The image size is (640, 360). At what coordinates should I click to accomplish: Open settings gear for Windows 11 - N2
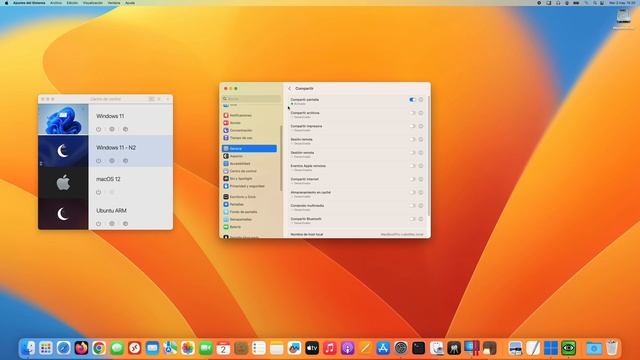coord(111,161)
